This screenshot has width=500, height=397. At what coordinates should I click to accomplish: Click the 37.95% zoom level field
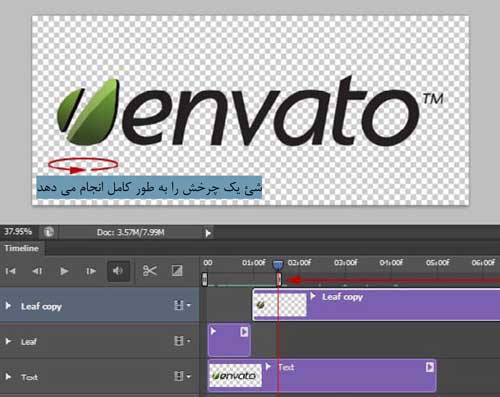pyautogui.click(x=18, y=232)
